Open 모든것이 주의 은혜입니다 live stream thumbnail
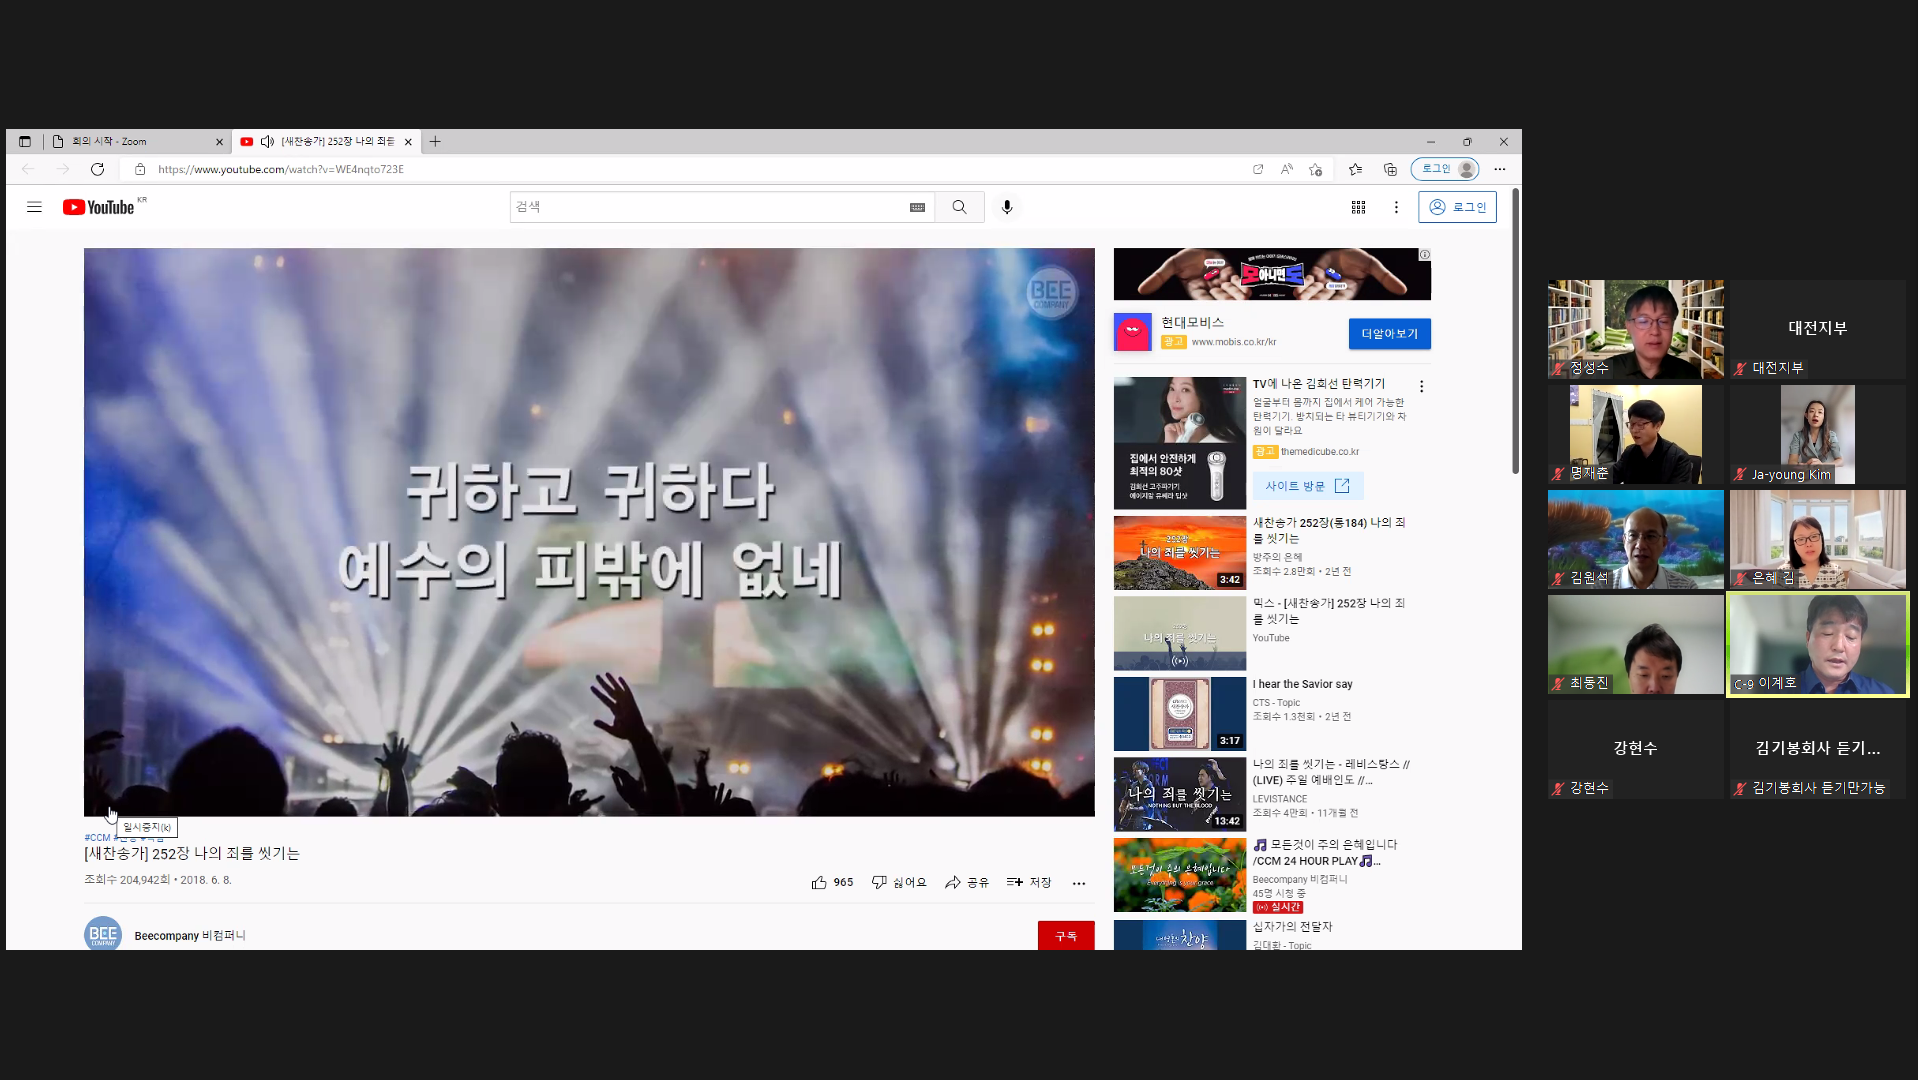This screenshot has height=1080, width=1918. click(x=1180, y=875)
